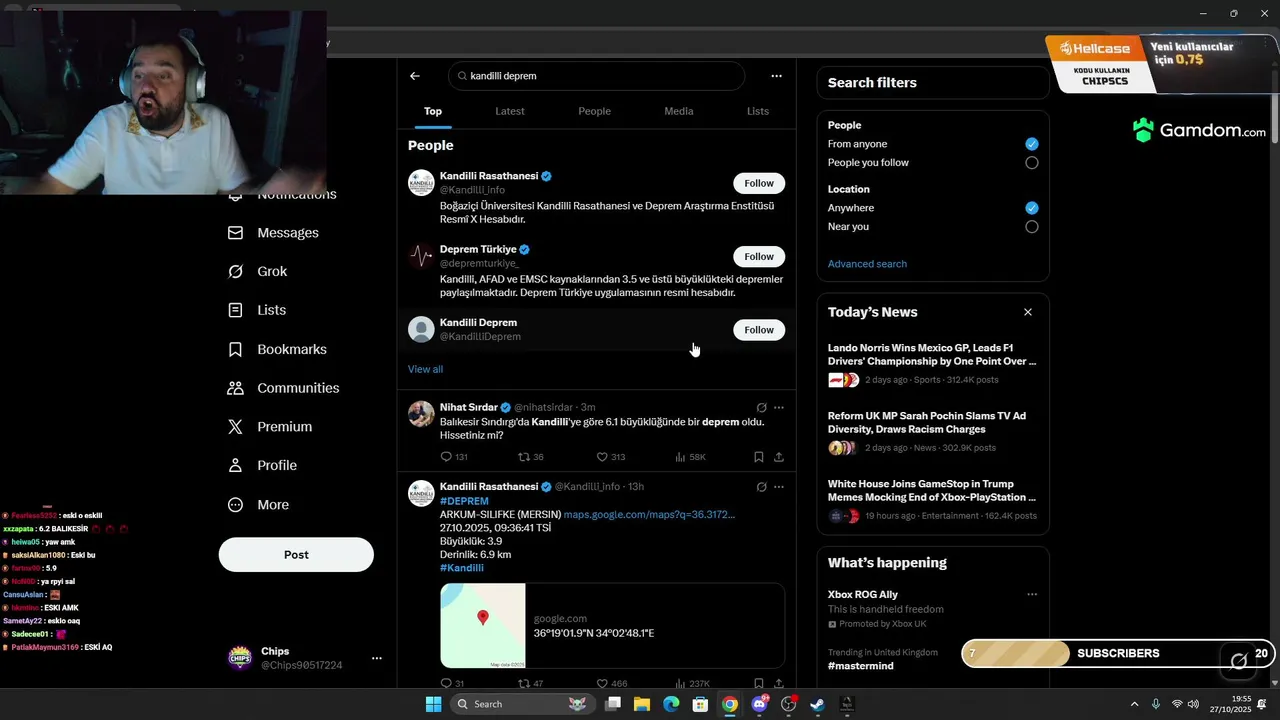Switch to the Top tab
This screenshot has width=1280, height=720.
click(433, 111)
